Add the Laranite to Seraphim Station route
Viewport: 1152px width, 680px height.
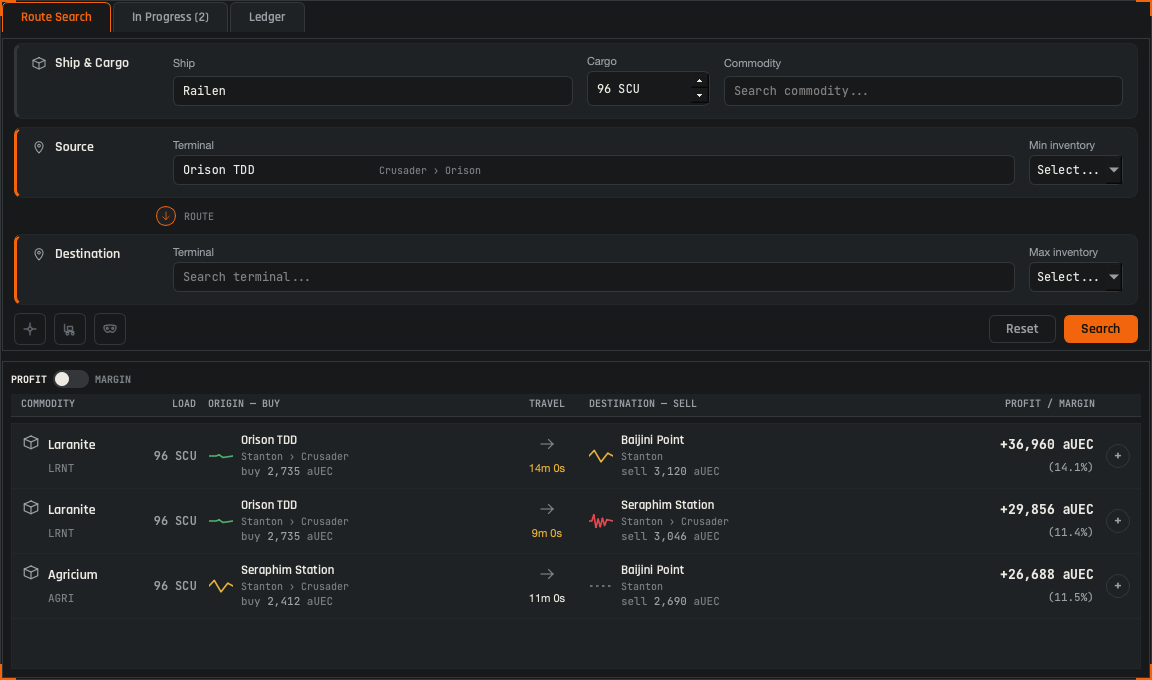pyautogui.click(x=1117, y=521)
